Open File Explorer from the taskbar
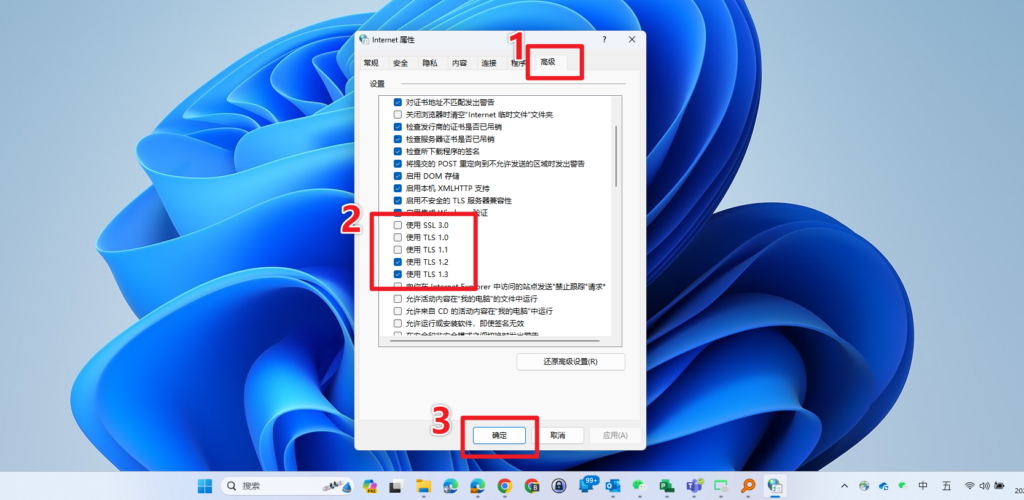This screenshot has width=1024, height=500. (424, 486)
